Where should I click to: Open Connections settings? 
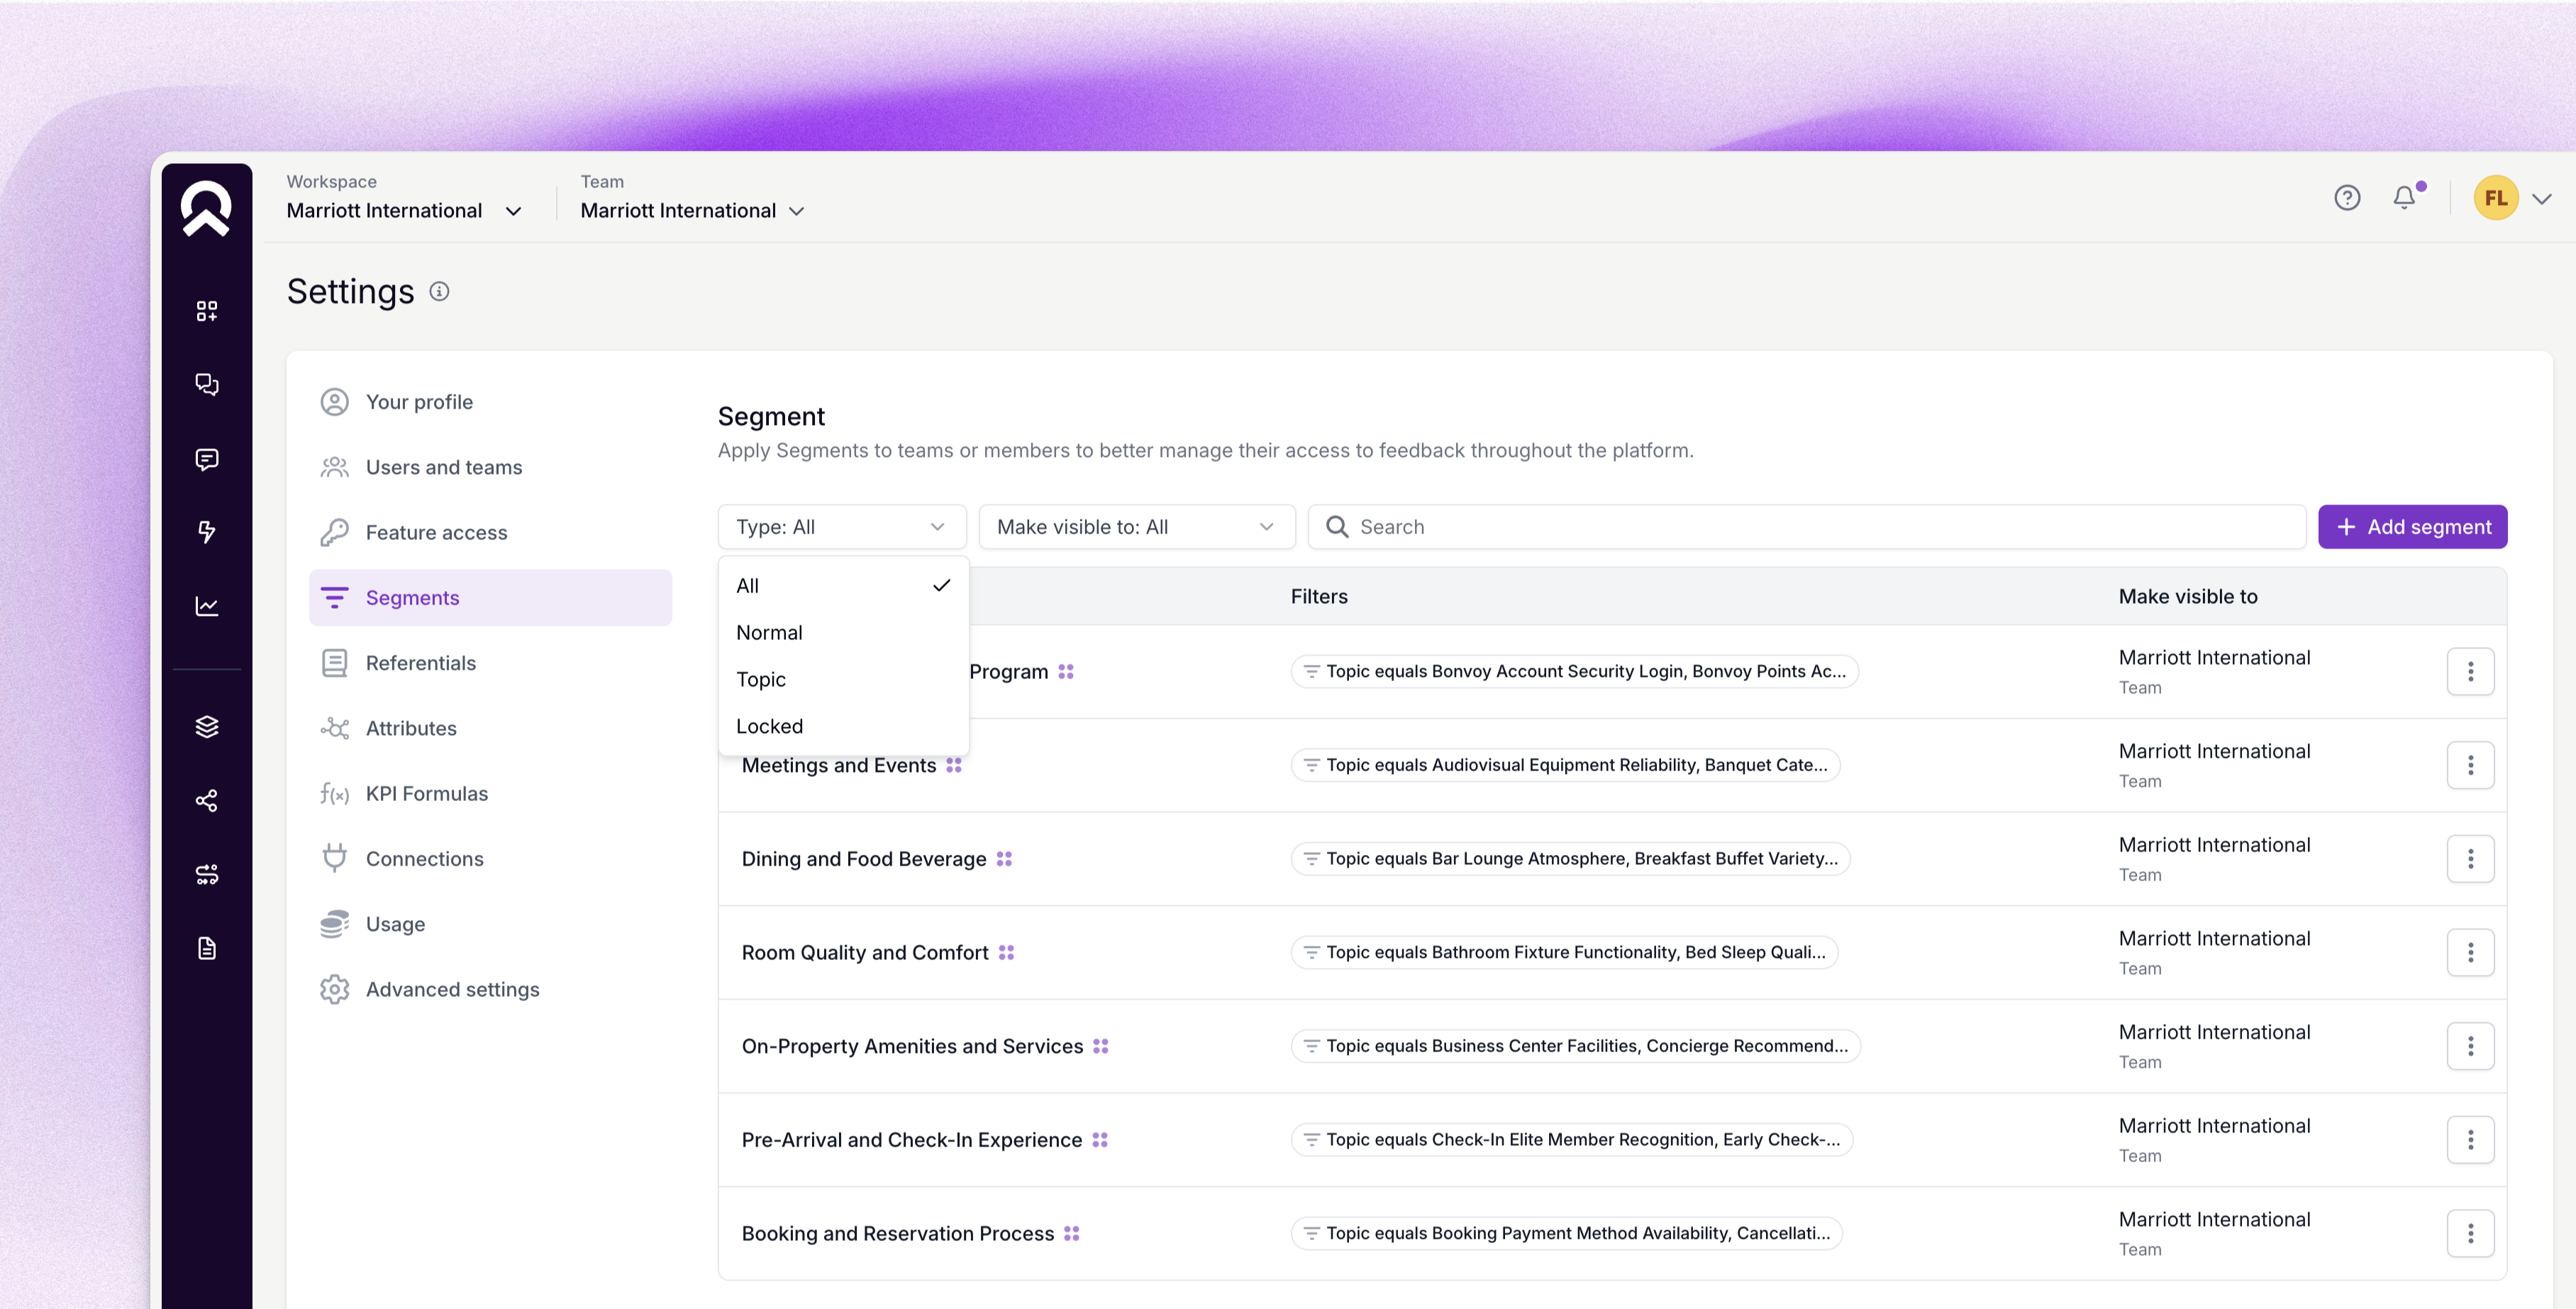tap(490, 859)
